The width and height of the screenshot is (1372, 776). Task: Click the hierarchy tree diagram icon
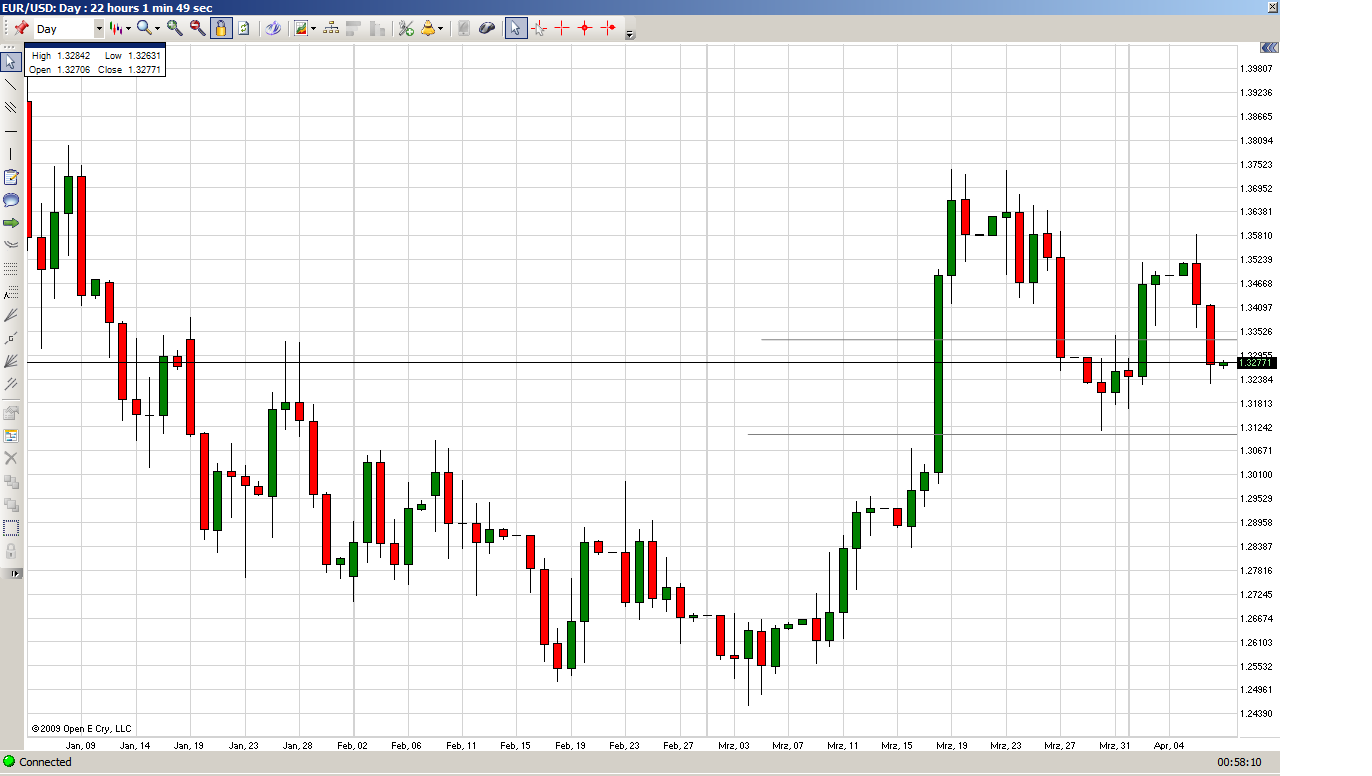click(331, 28)
